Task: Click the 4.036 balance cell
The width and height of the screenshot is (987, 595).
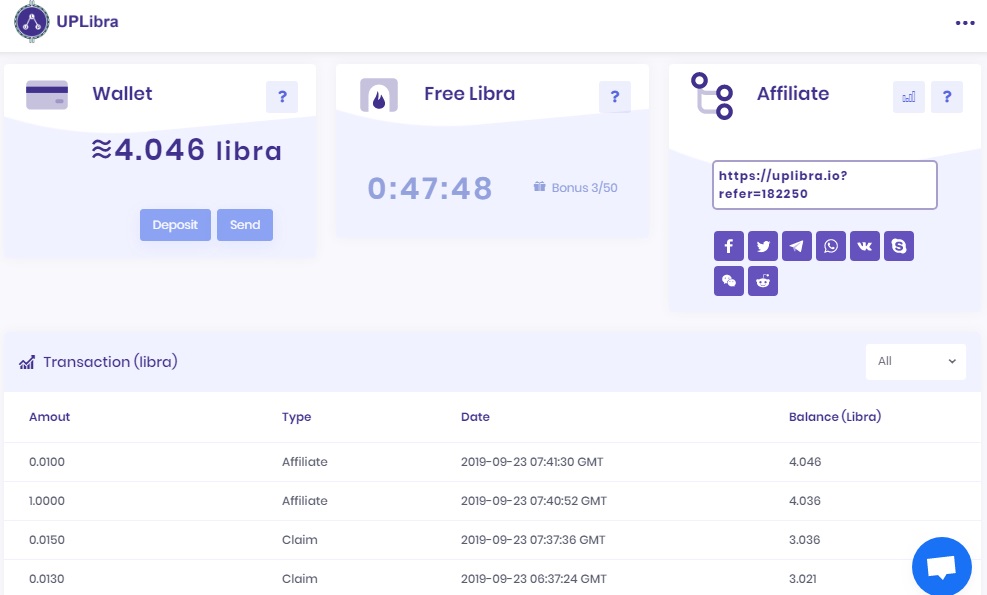Action: coord(805,501)
